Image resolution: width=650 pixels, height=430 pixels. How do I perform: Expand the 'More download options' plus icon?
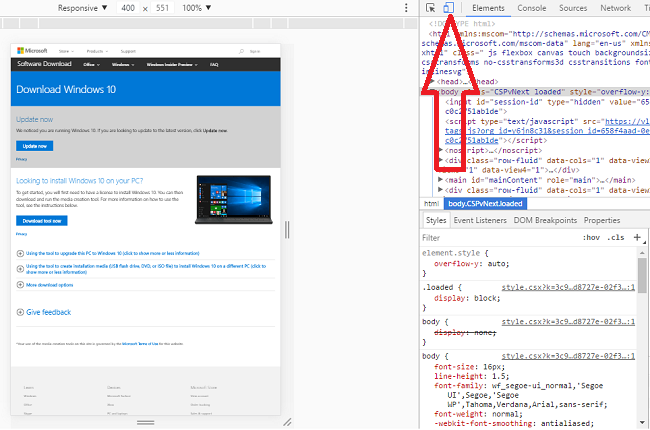pyautogui.click(x=20, y=285)
